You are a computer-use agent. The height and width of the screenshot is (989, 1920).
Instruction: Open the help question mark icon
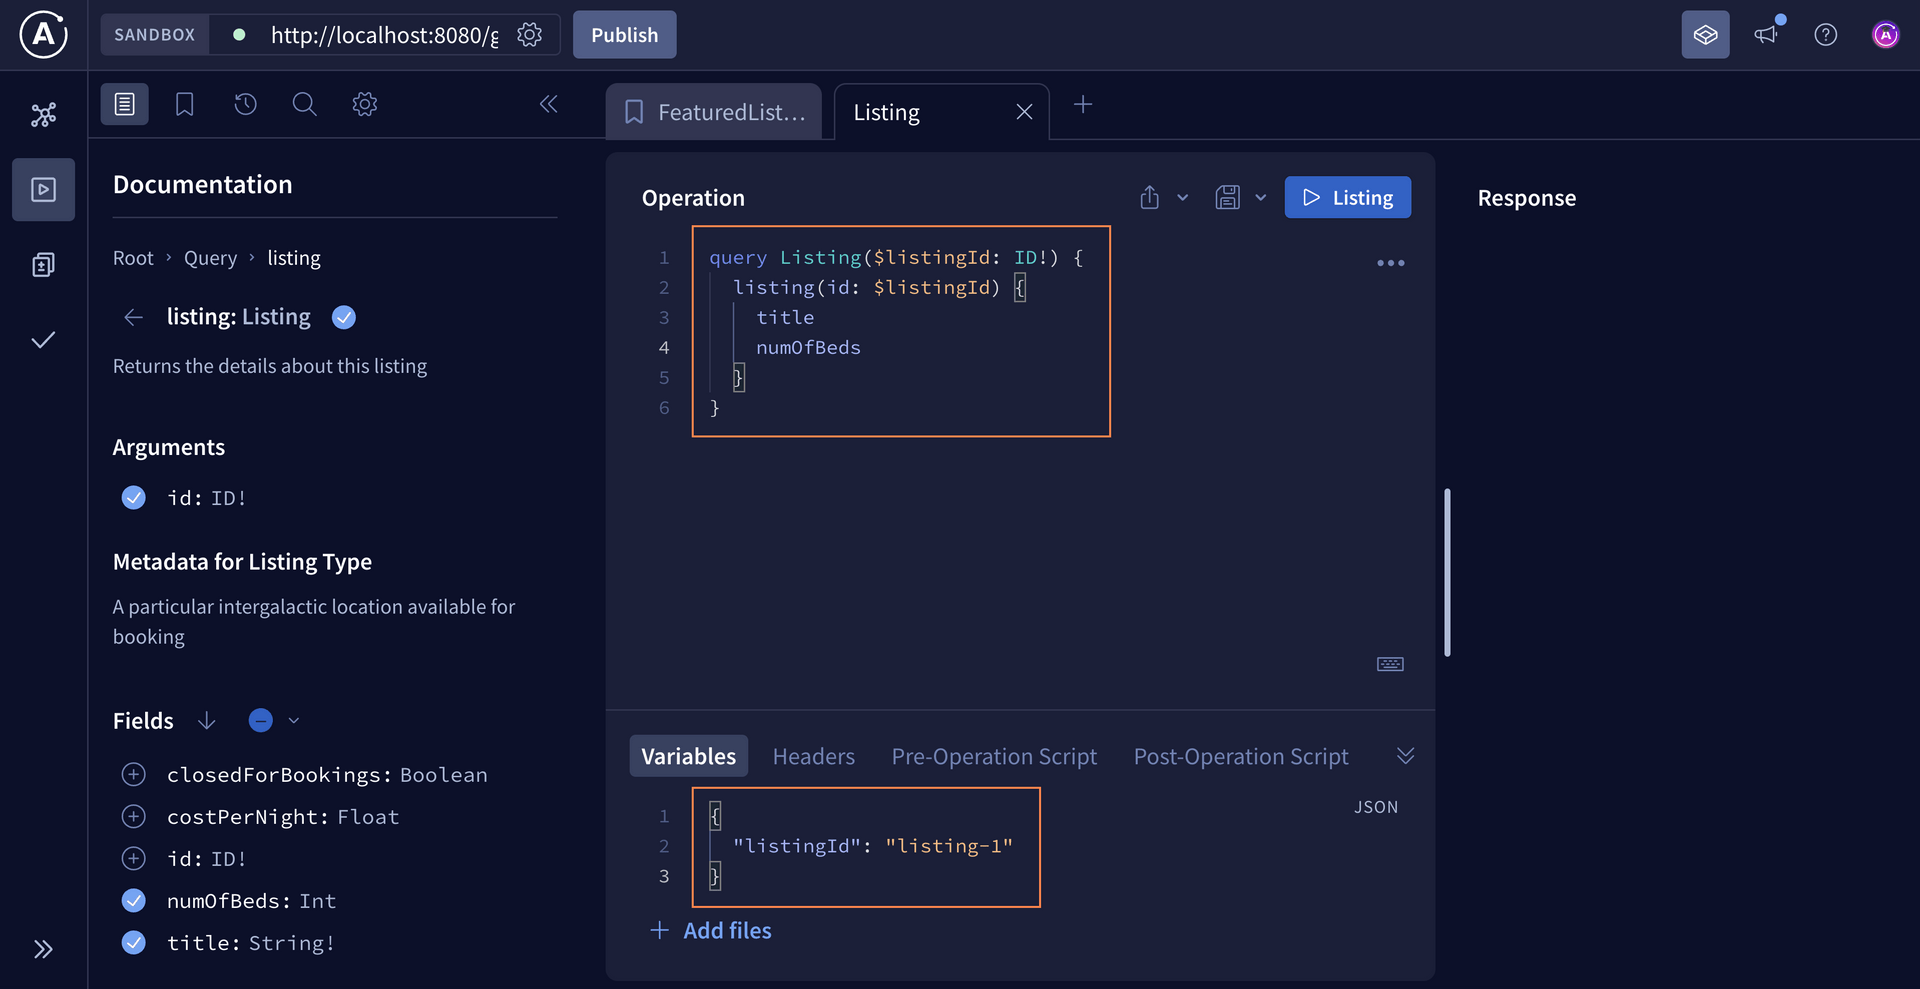[1826, 34]
